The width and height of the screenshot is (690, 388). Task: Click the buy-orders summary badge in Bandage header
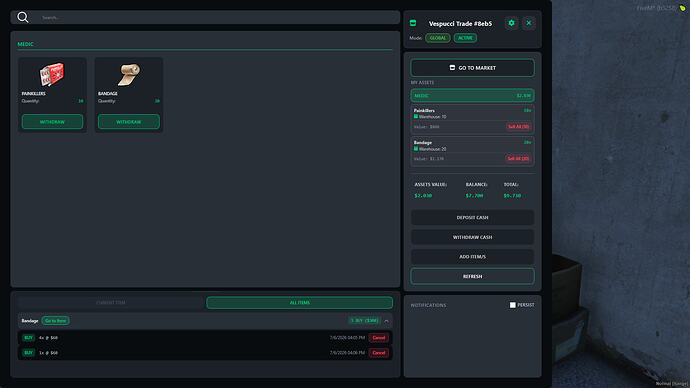[364, 321]
